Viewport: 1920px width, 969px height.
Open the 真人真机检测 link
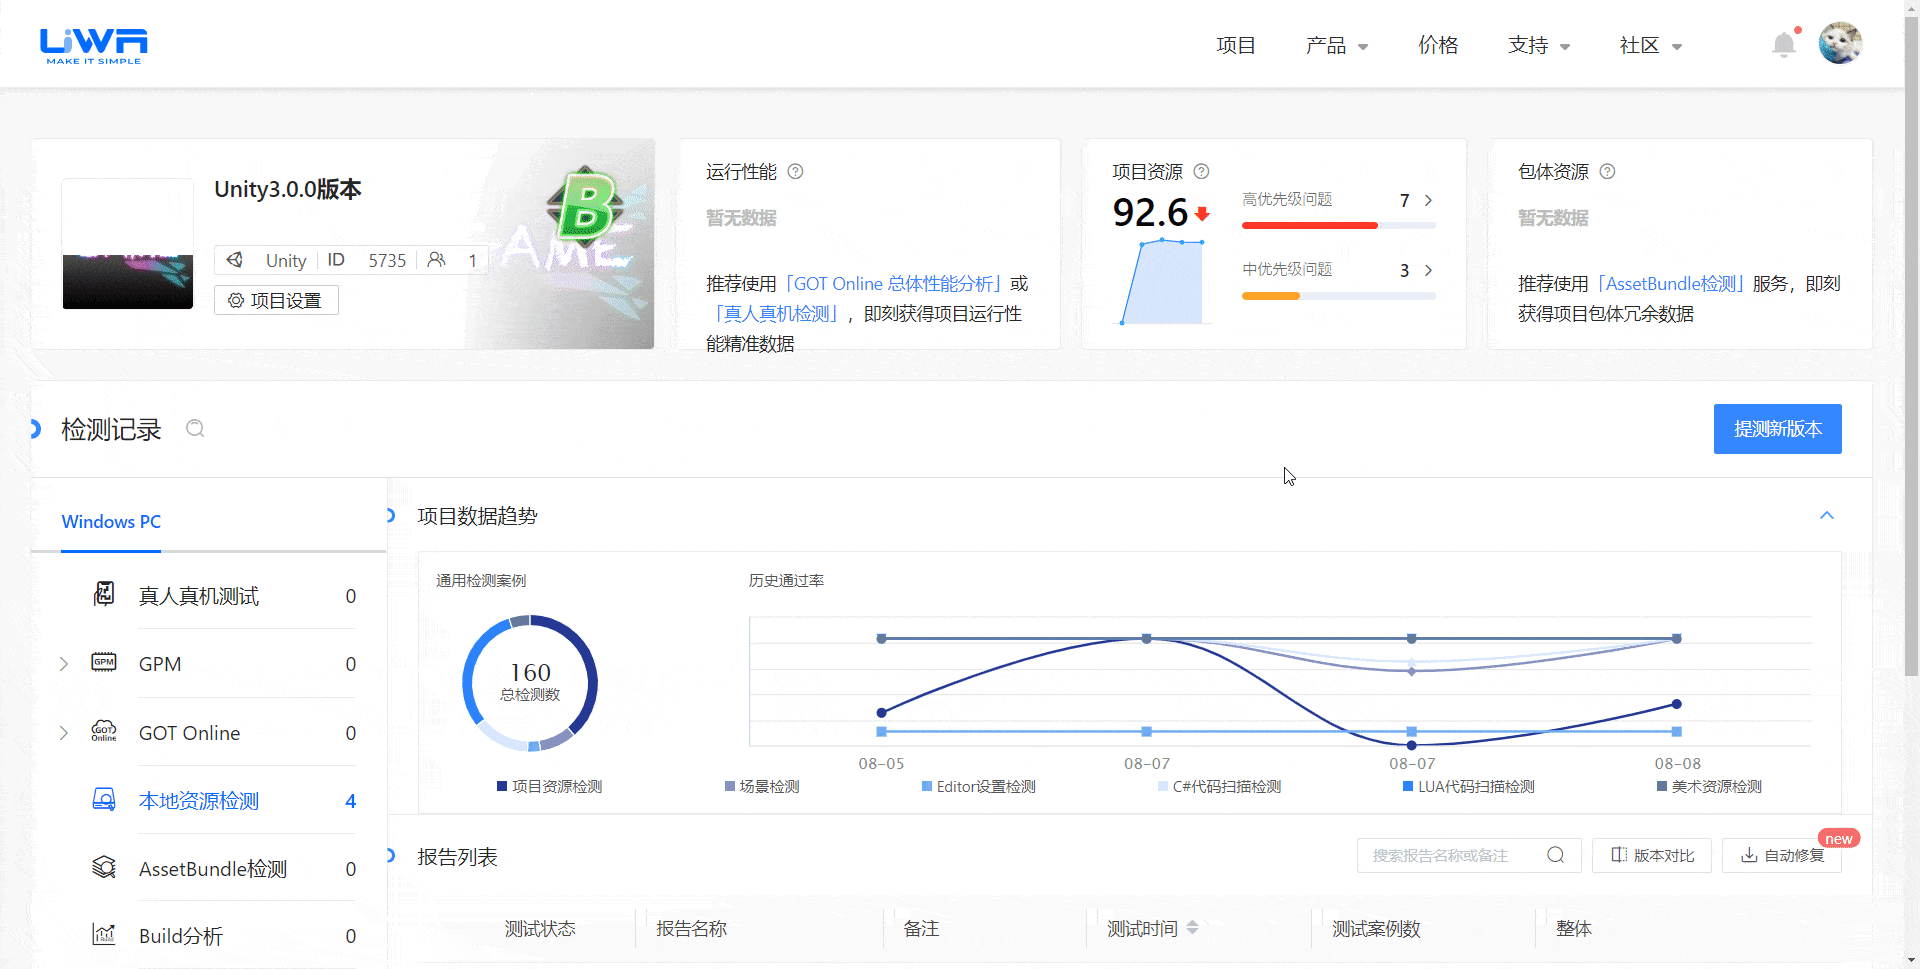(775, 313)
